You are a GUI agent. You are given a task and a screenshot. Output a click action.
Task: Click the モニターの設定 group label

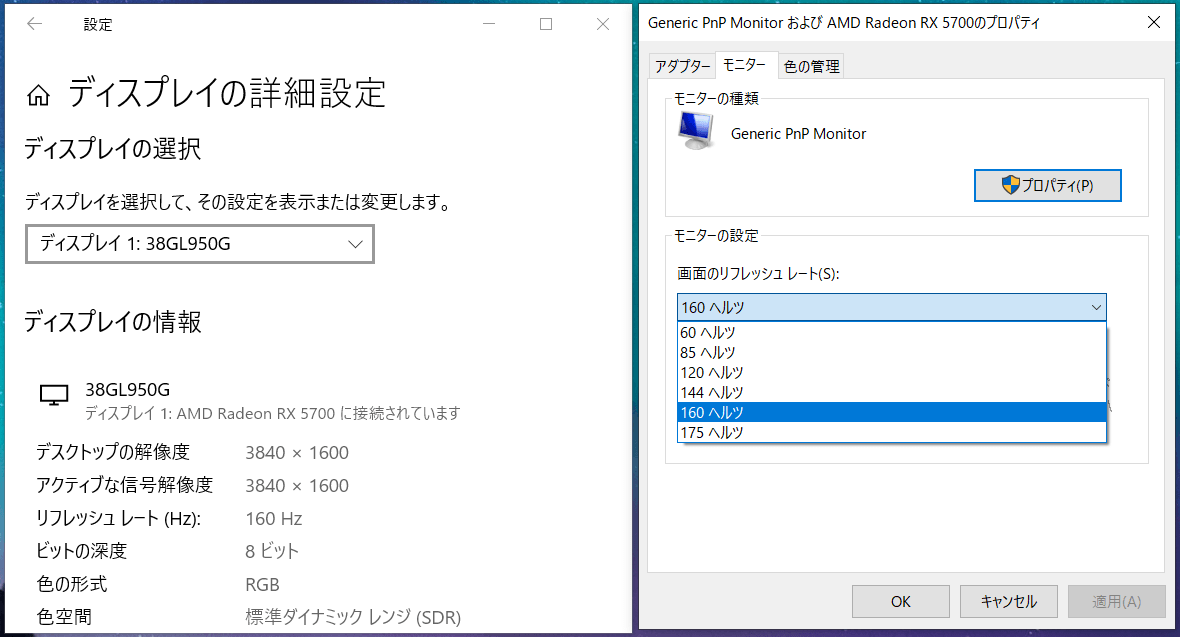click(x=716, y=236)
